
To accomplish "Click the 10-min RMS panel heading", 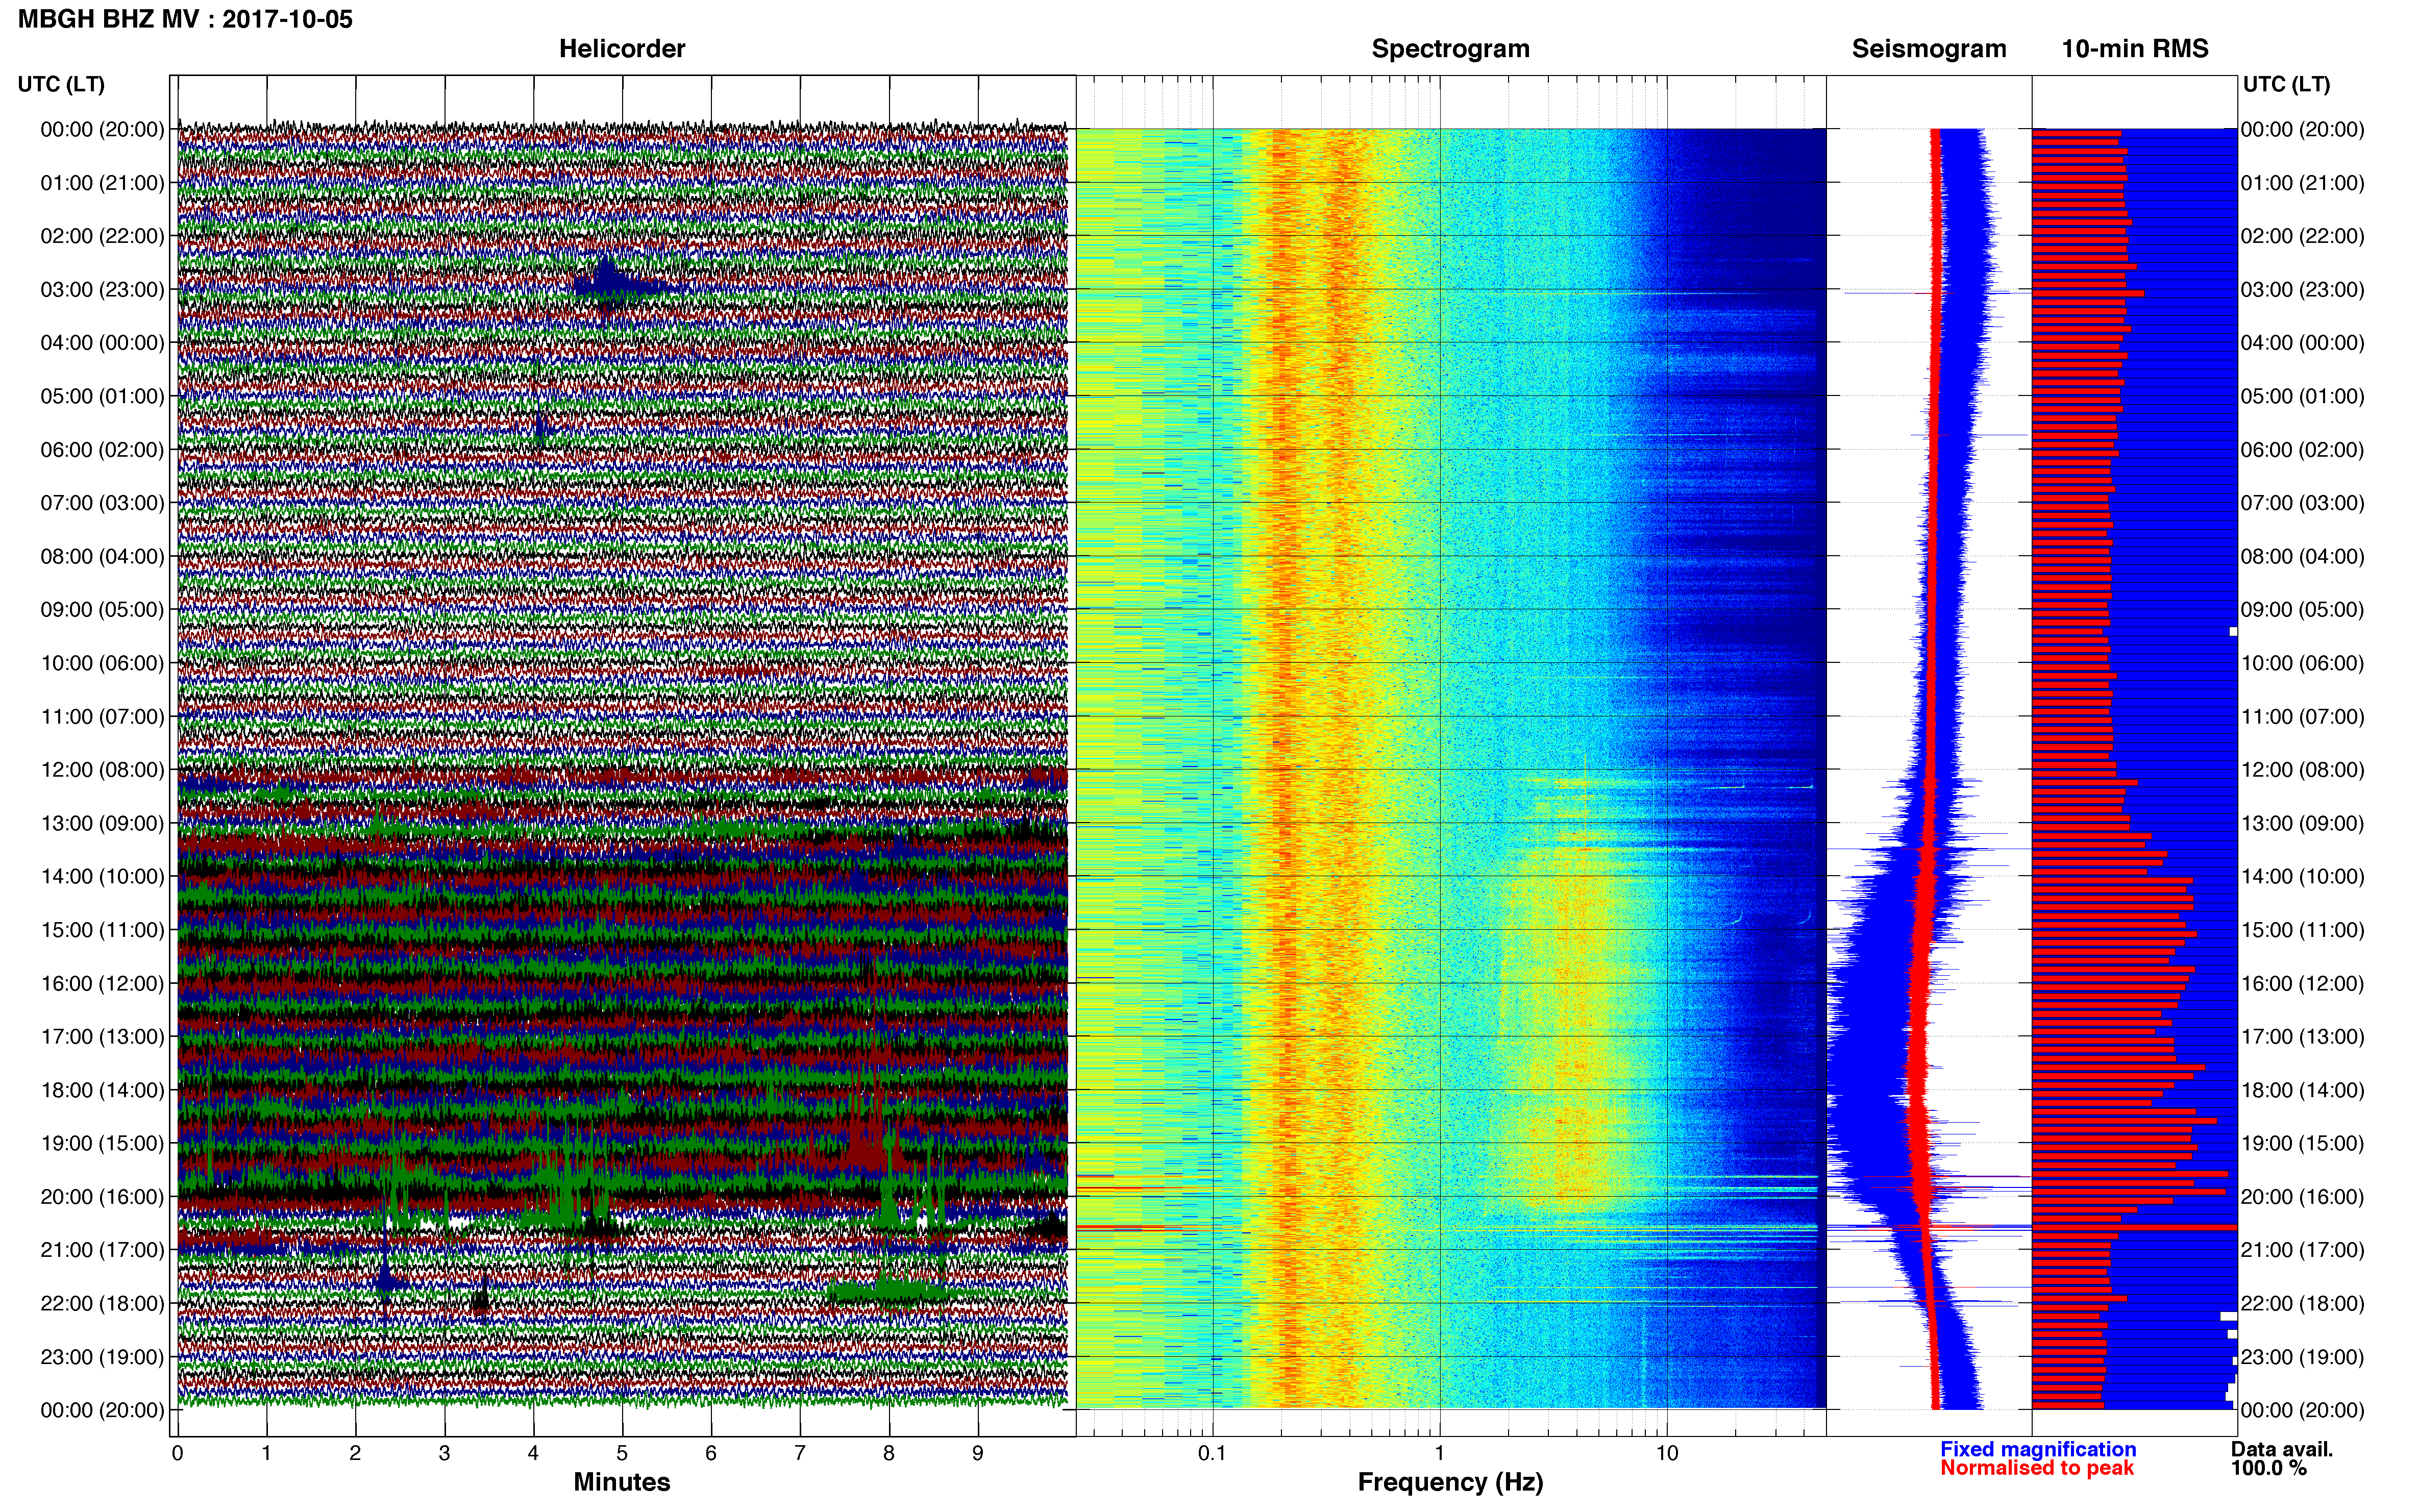I will [x=2135, y=49].
